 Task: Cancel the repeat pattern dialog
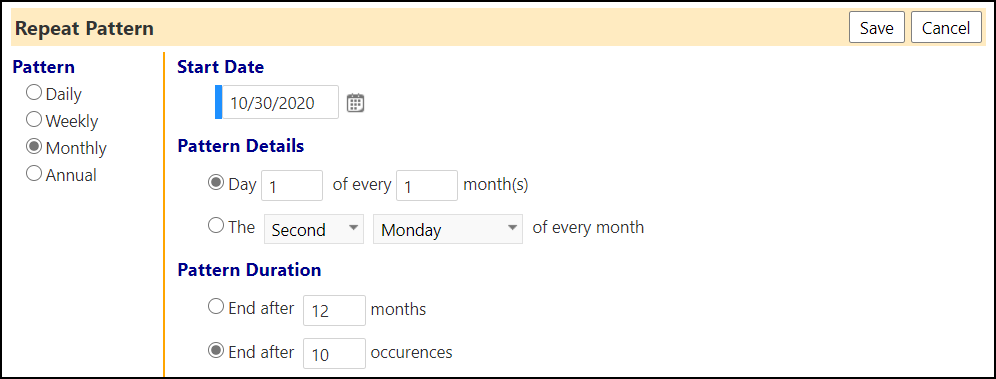(x=946, y=28)
